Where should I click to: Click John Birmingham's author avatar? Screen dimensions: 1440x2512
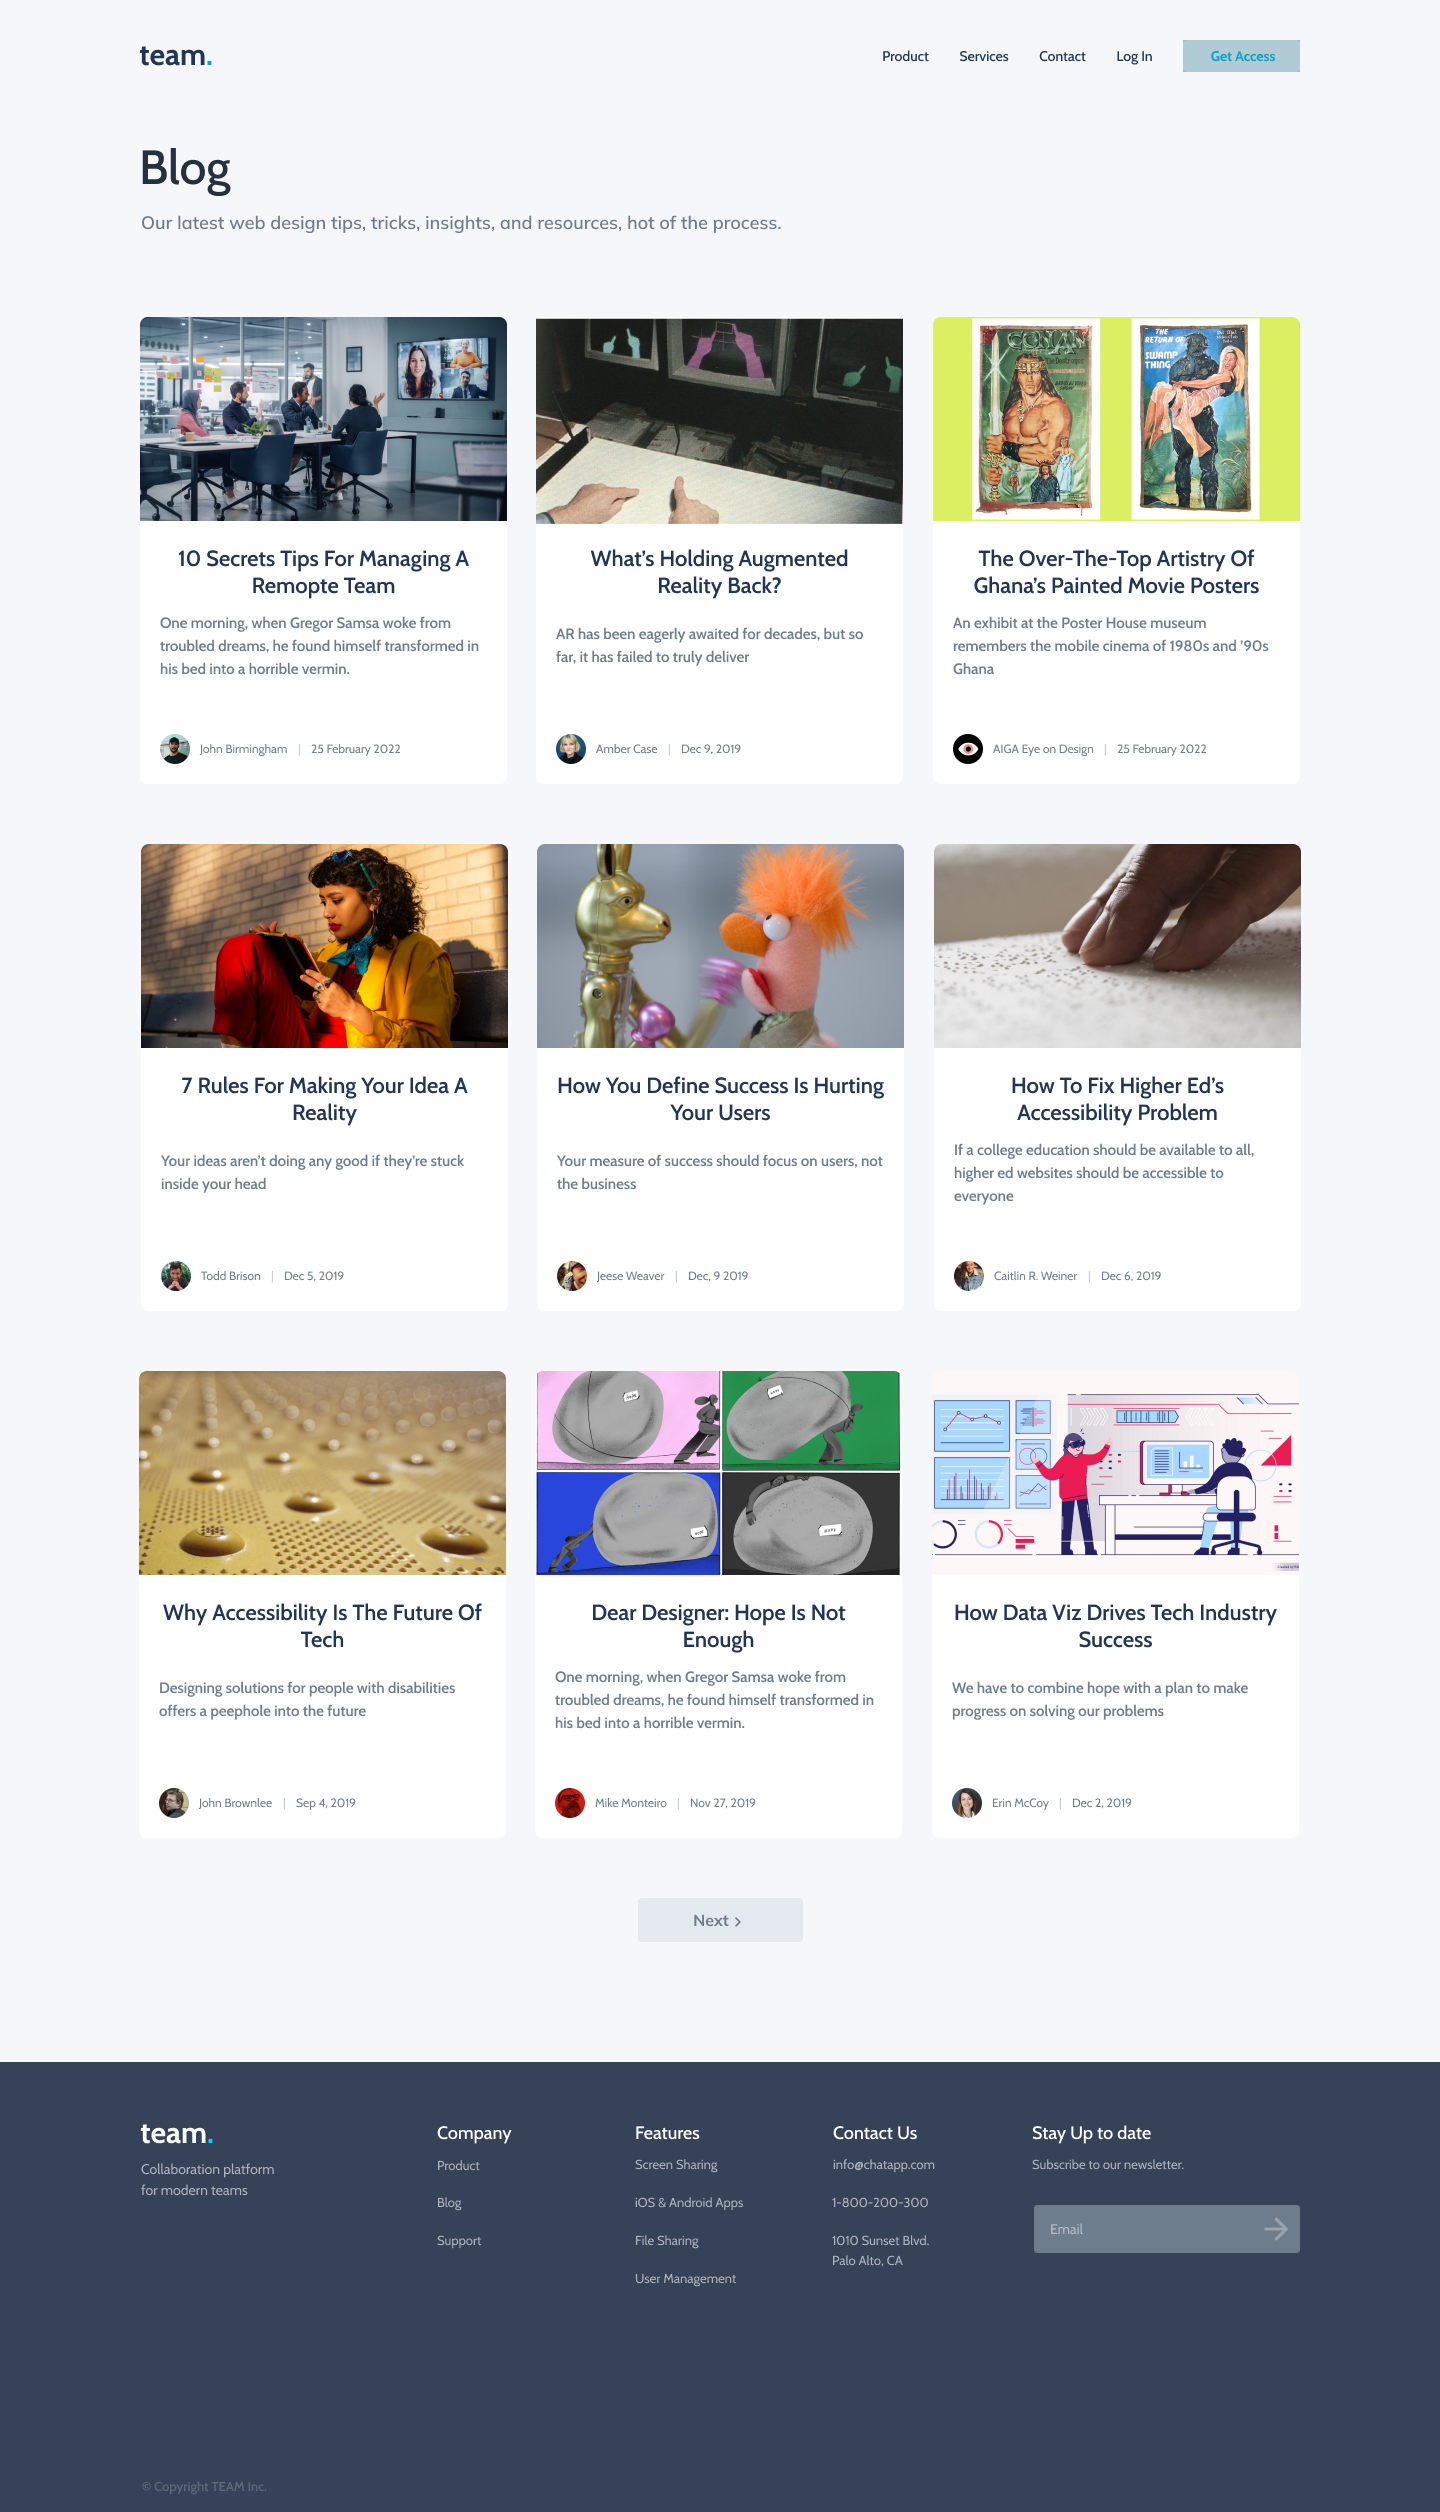pos(175,749)
